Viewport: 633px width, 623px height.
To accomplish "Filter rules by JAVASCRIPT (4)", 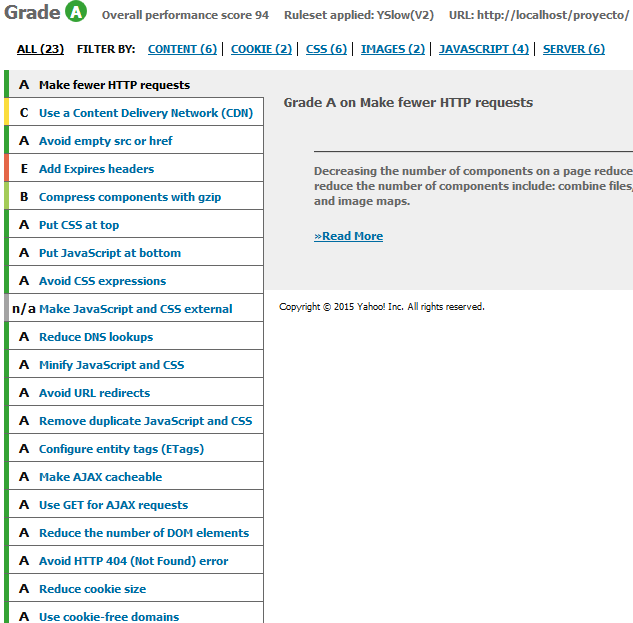I will [483, 49].
